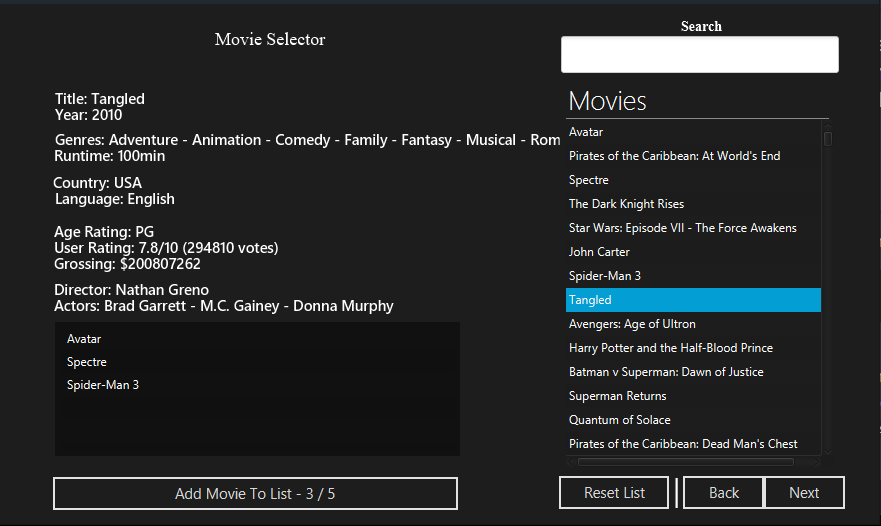
Task: Pick Star Wars: Episode VII - The Force Awakens
Action: pyautogui.click(x=693, y=228)
